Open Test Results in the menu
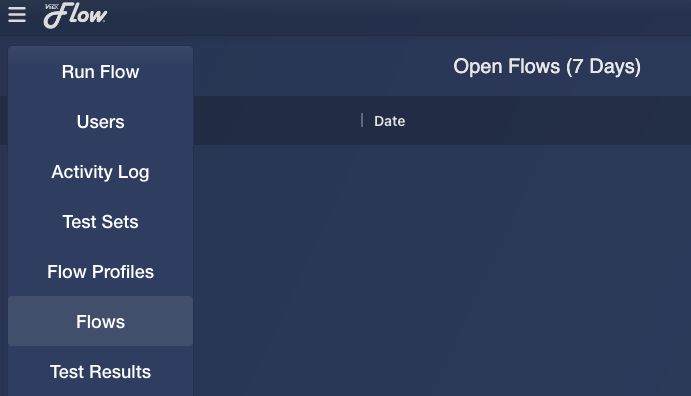The image size is (691, 396). [100, 372]
